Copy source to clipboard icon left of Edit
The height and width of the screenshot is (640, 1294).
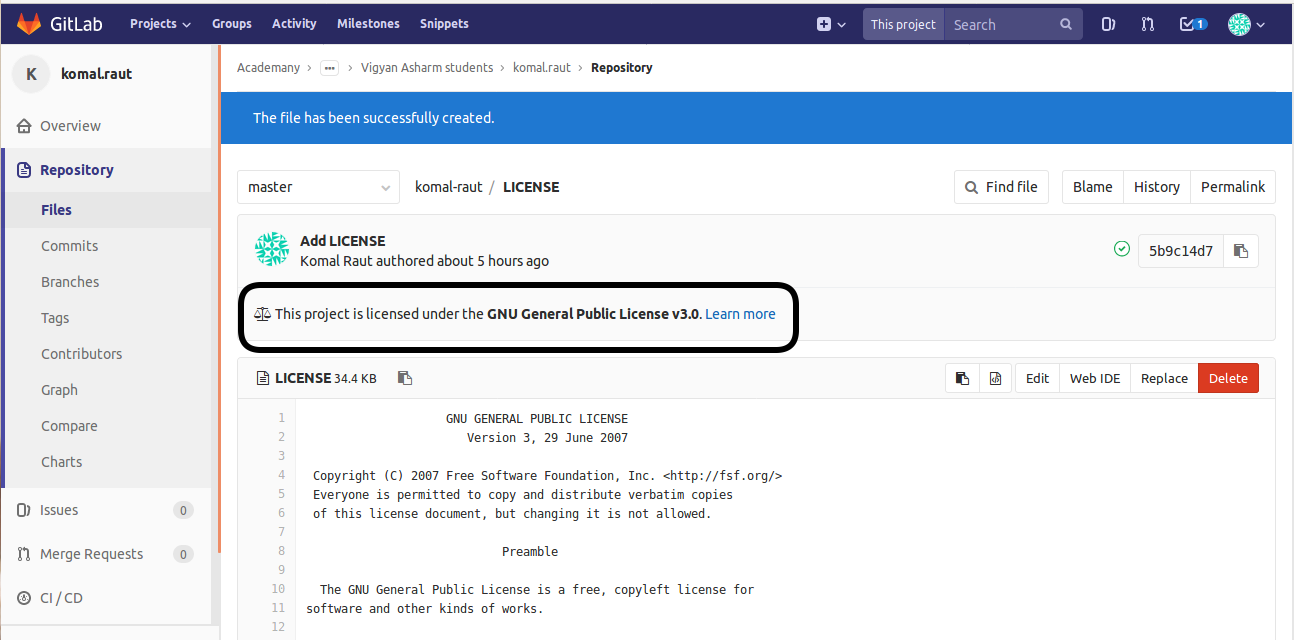coord(962,378)
